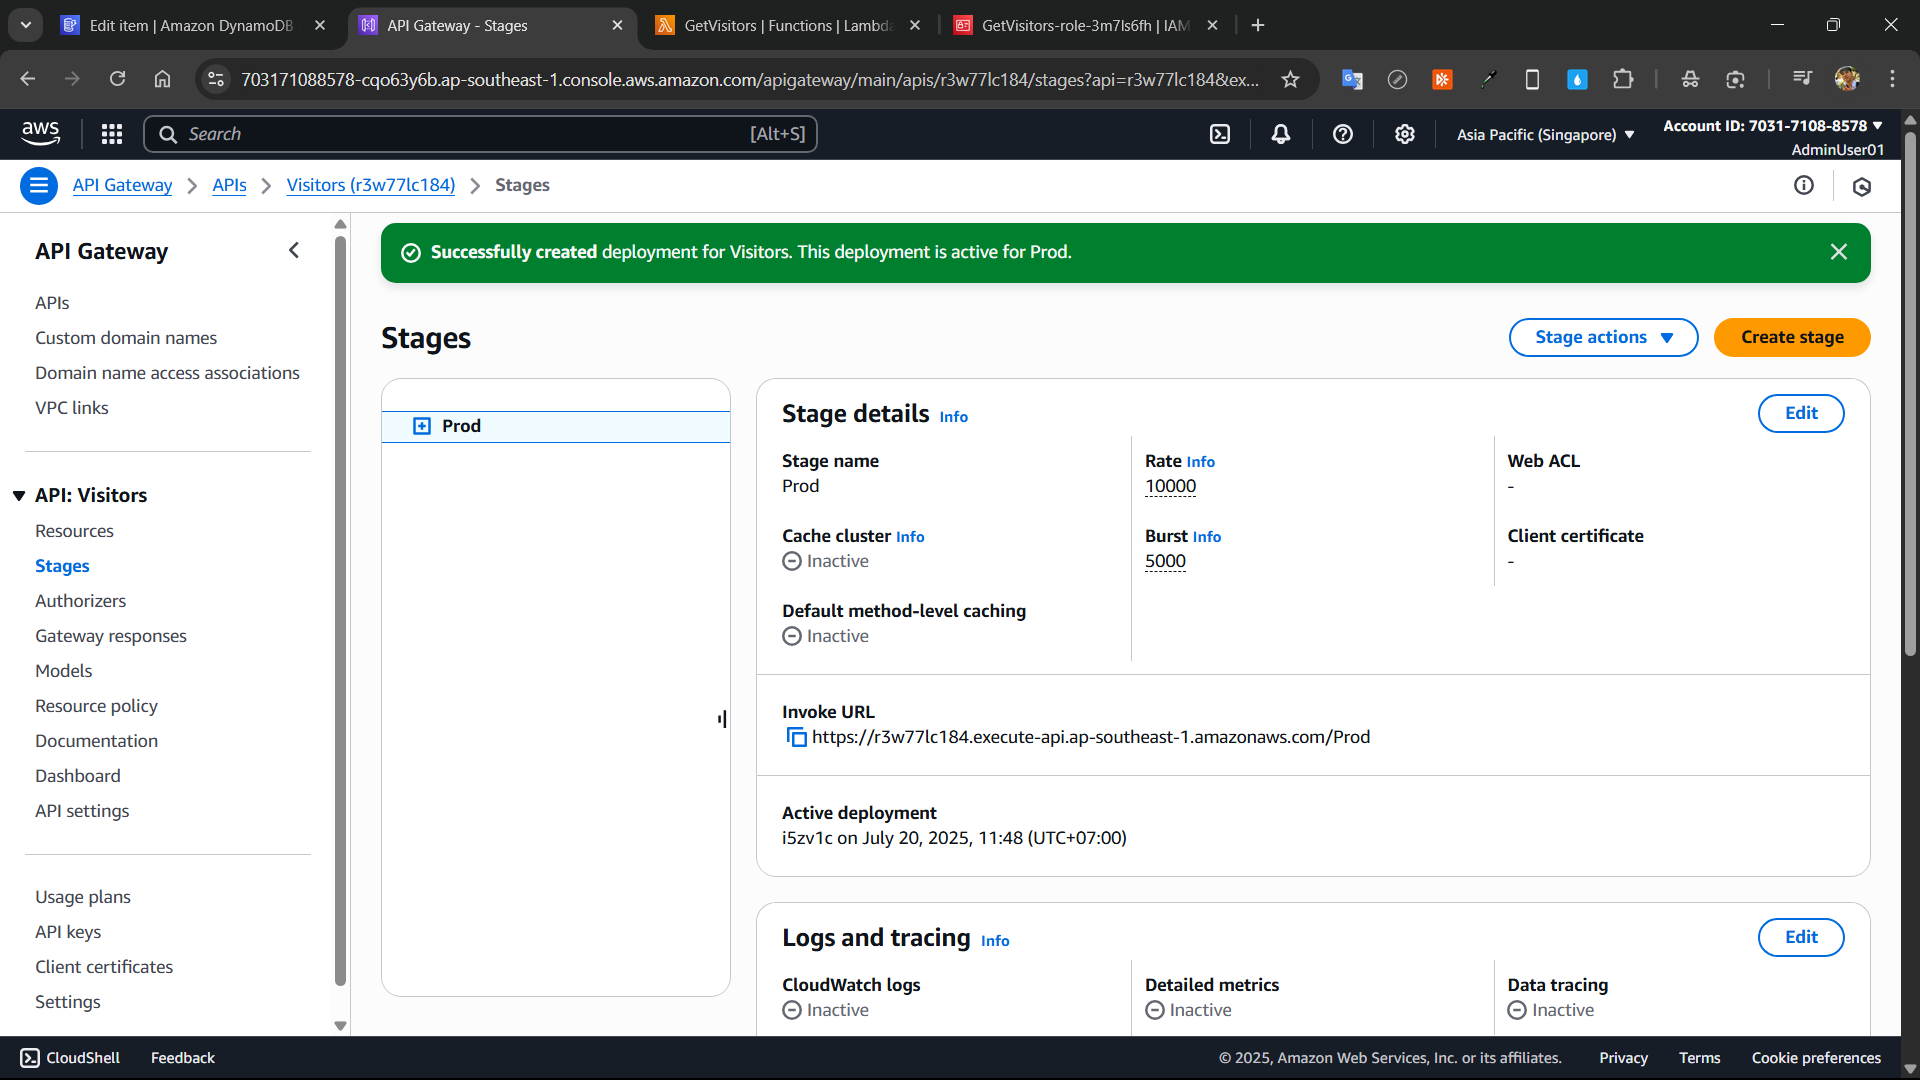This screenshot has height=1080, width=1920.
Task: Open the browser extensions puzzle icon
Action: tap(1623, 79)
